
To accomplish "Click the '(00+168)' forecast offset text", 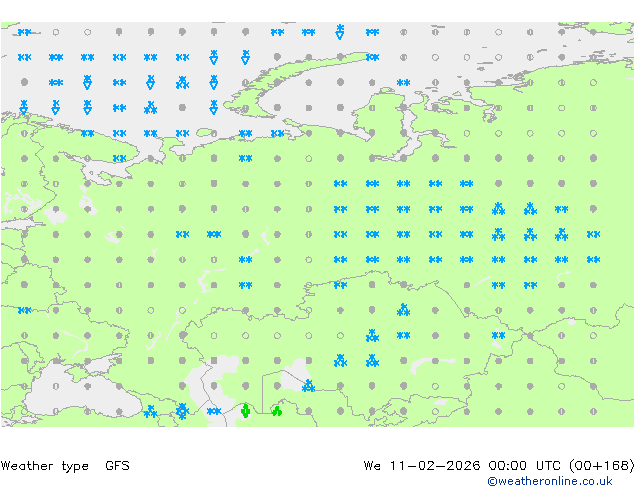I will point(601,466).
